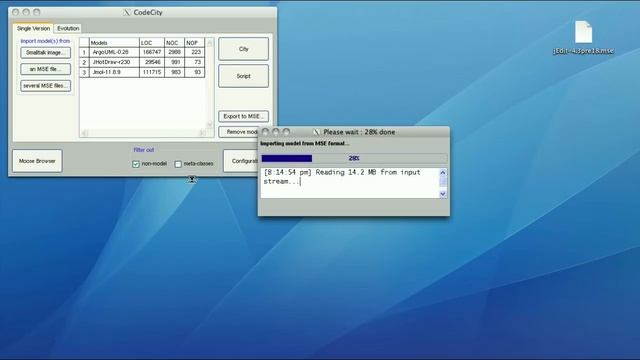Click the NOP column header
The image size is (640, 360).
click(x=195, y=42)
